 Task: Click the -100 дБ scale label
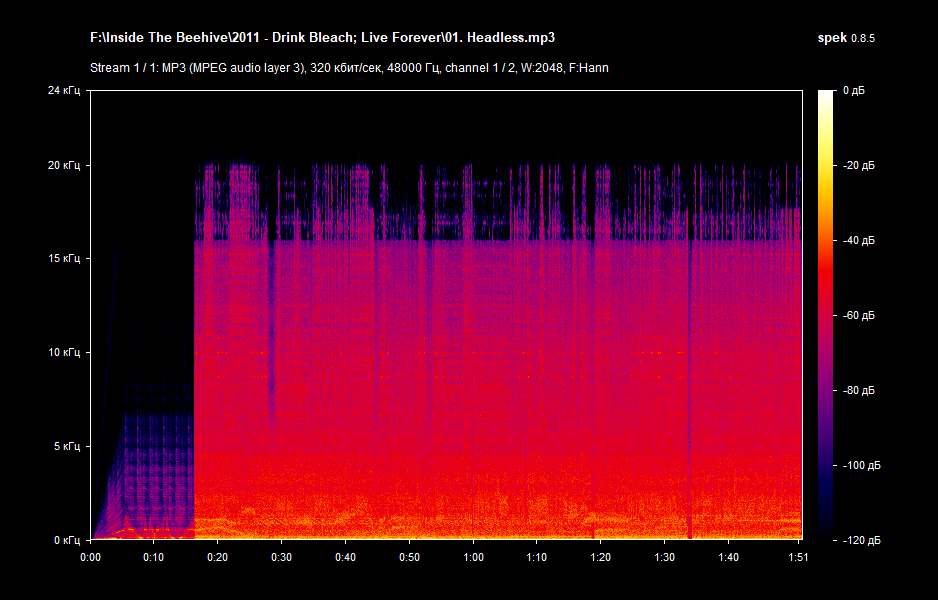click(860, 465)
